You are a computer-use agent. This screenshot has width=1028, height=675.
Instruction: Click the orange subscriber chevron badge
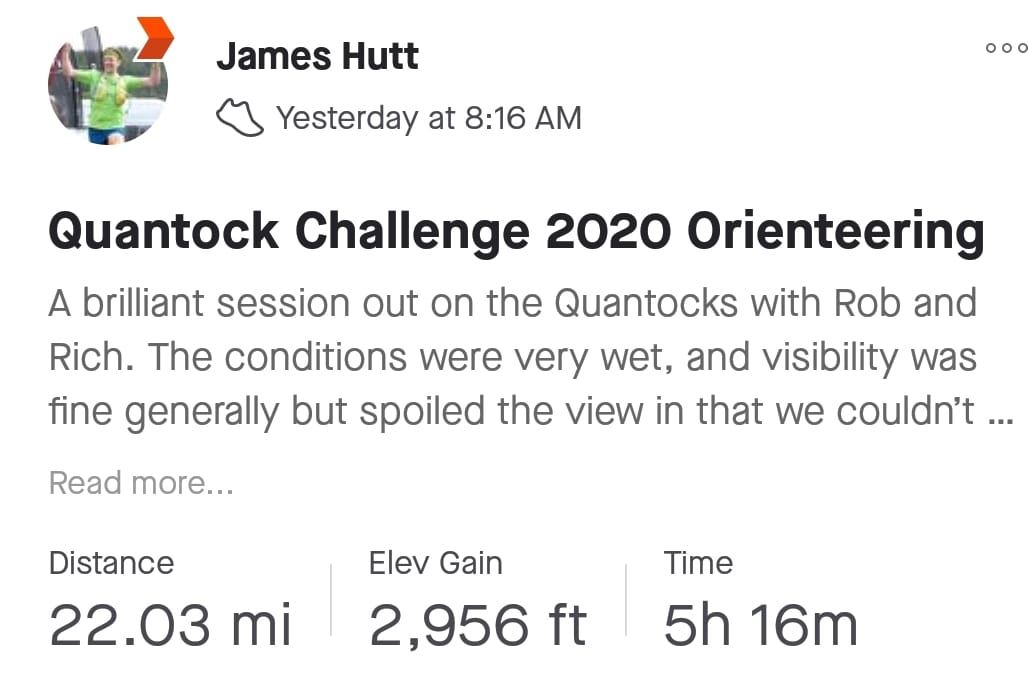(155, 39)
